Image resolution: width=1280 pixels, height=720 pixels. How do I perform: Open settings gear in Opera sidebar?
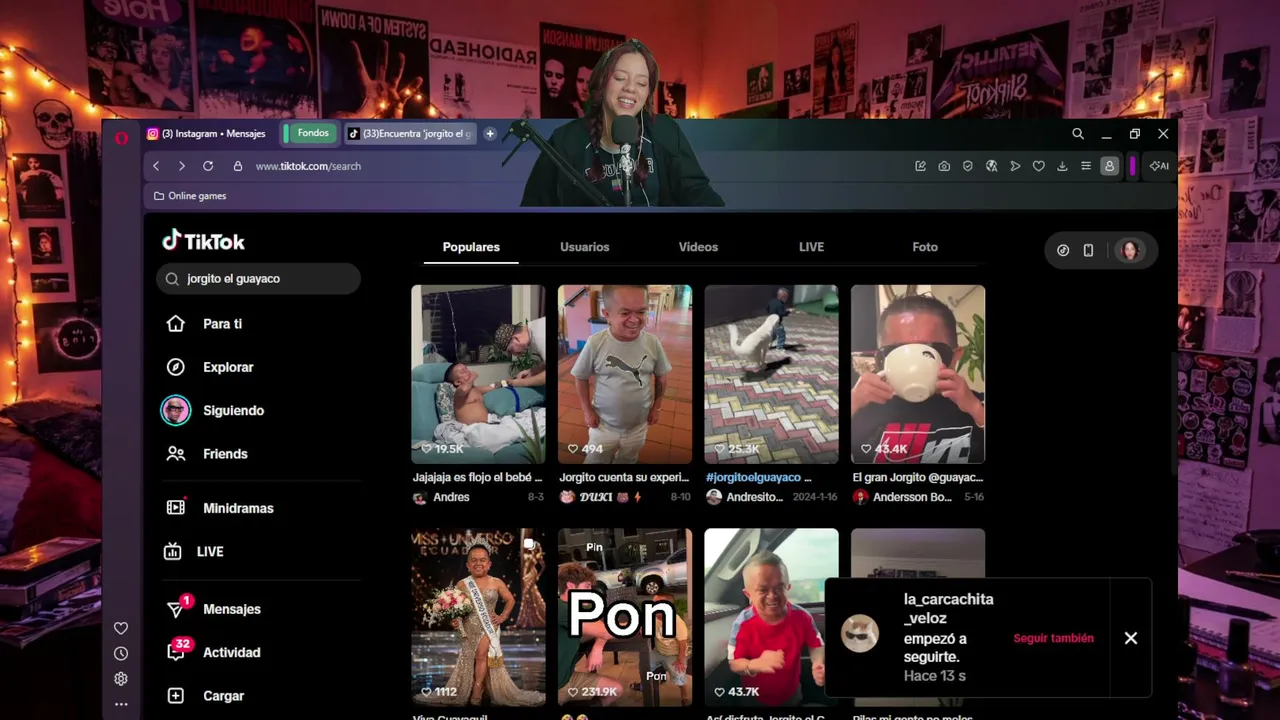point(121,679)
